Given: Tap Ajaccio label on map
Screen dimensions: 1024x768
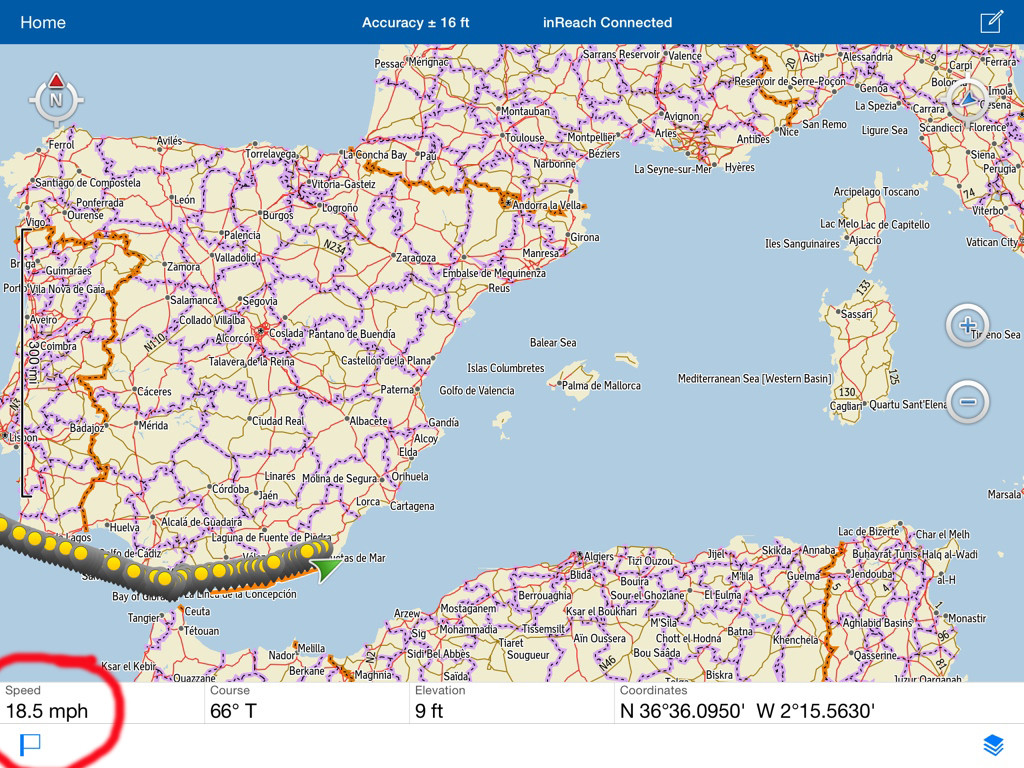Looking at the screenshot, I should pyautogui.click(x=865, y=240).
